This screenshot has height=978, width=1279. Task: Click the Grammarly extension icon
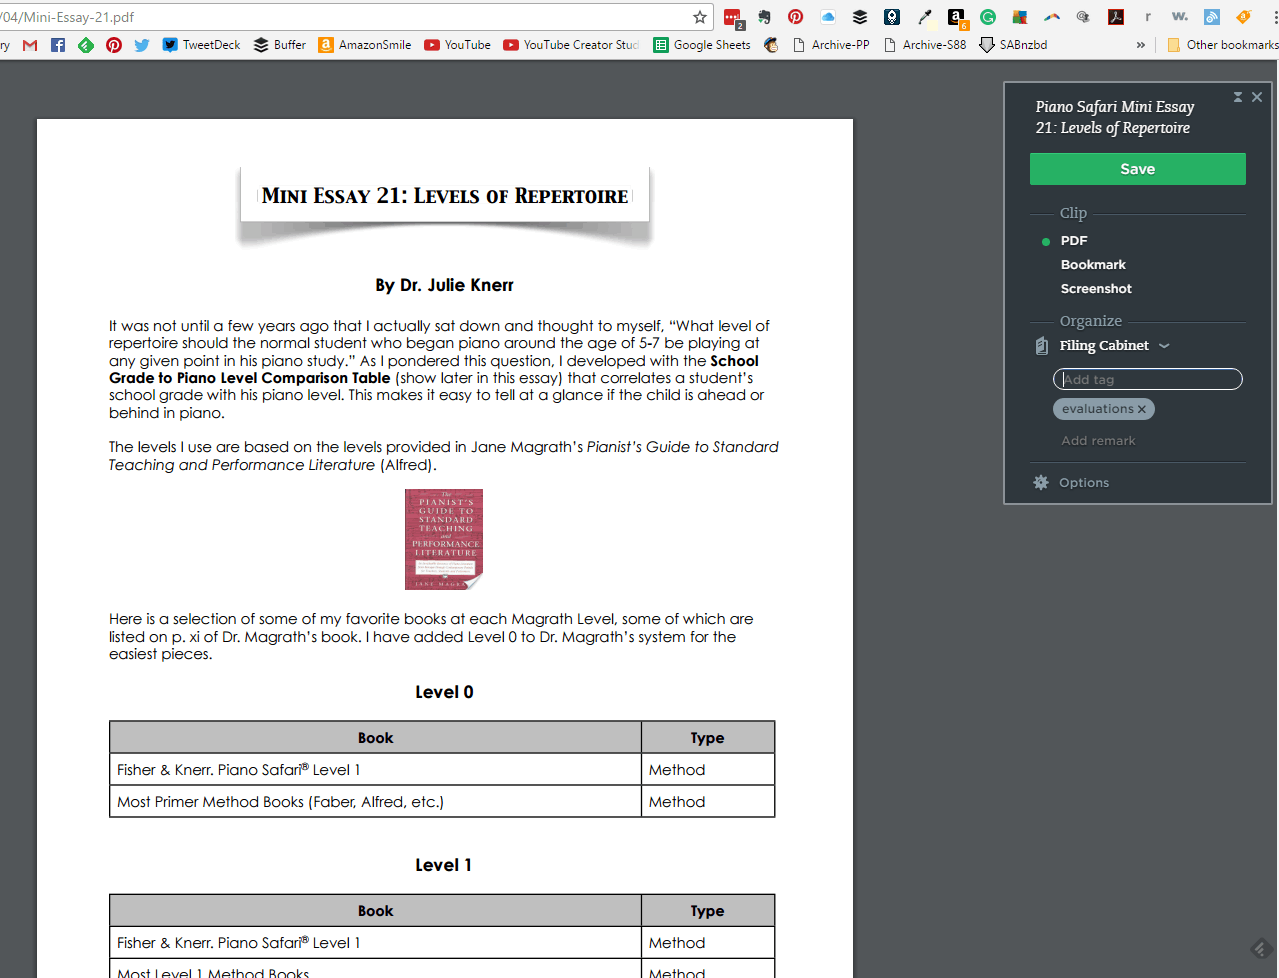coord(988,17)
